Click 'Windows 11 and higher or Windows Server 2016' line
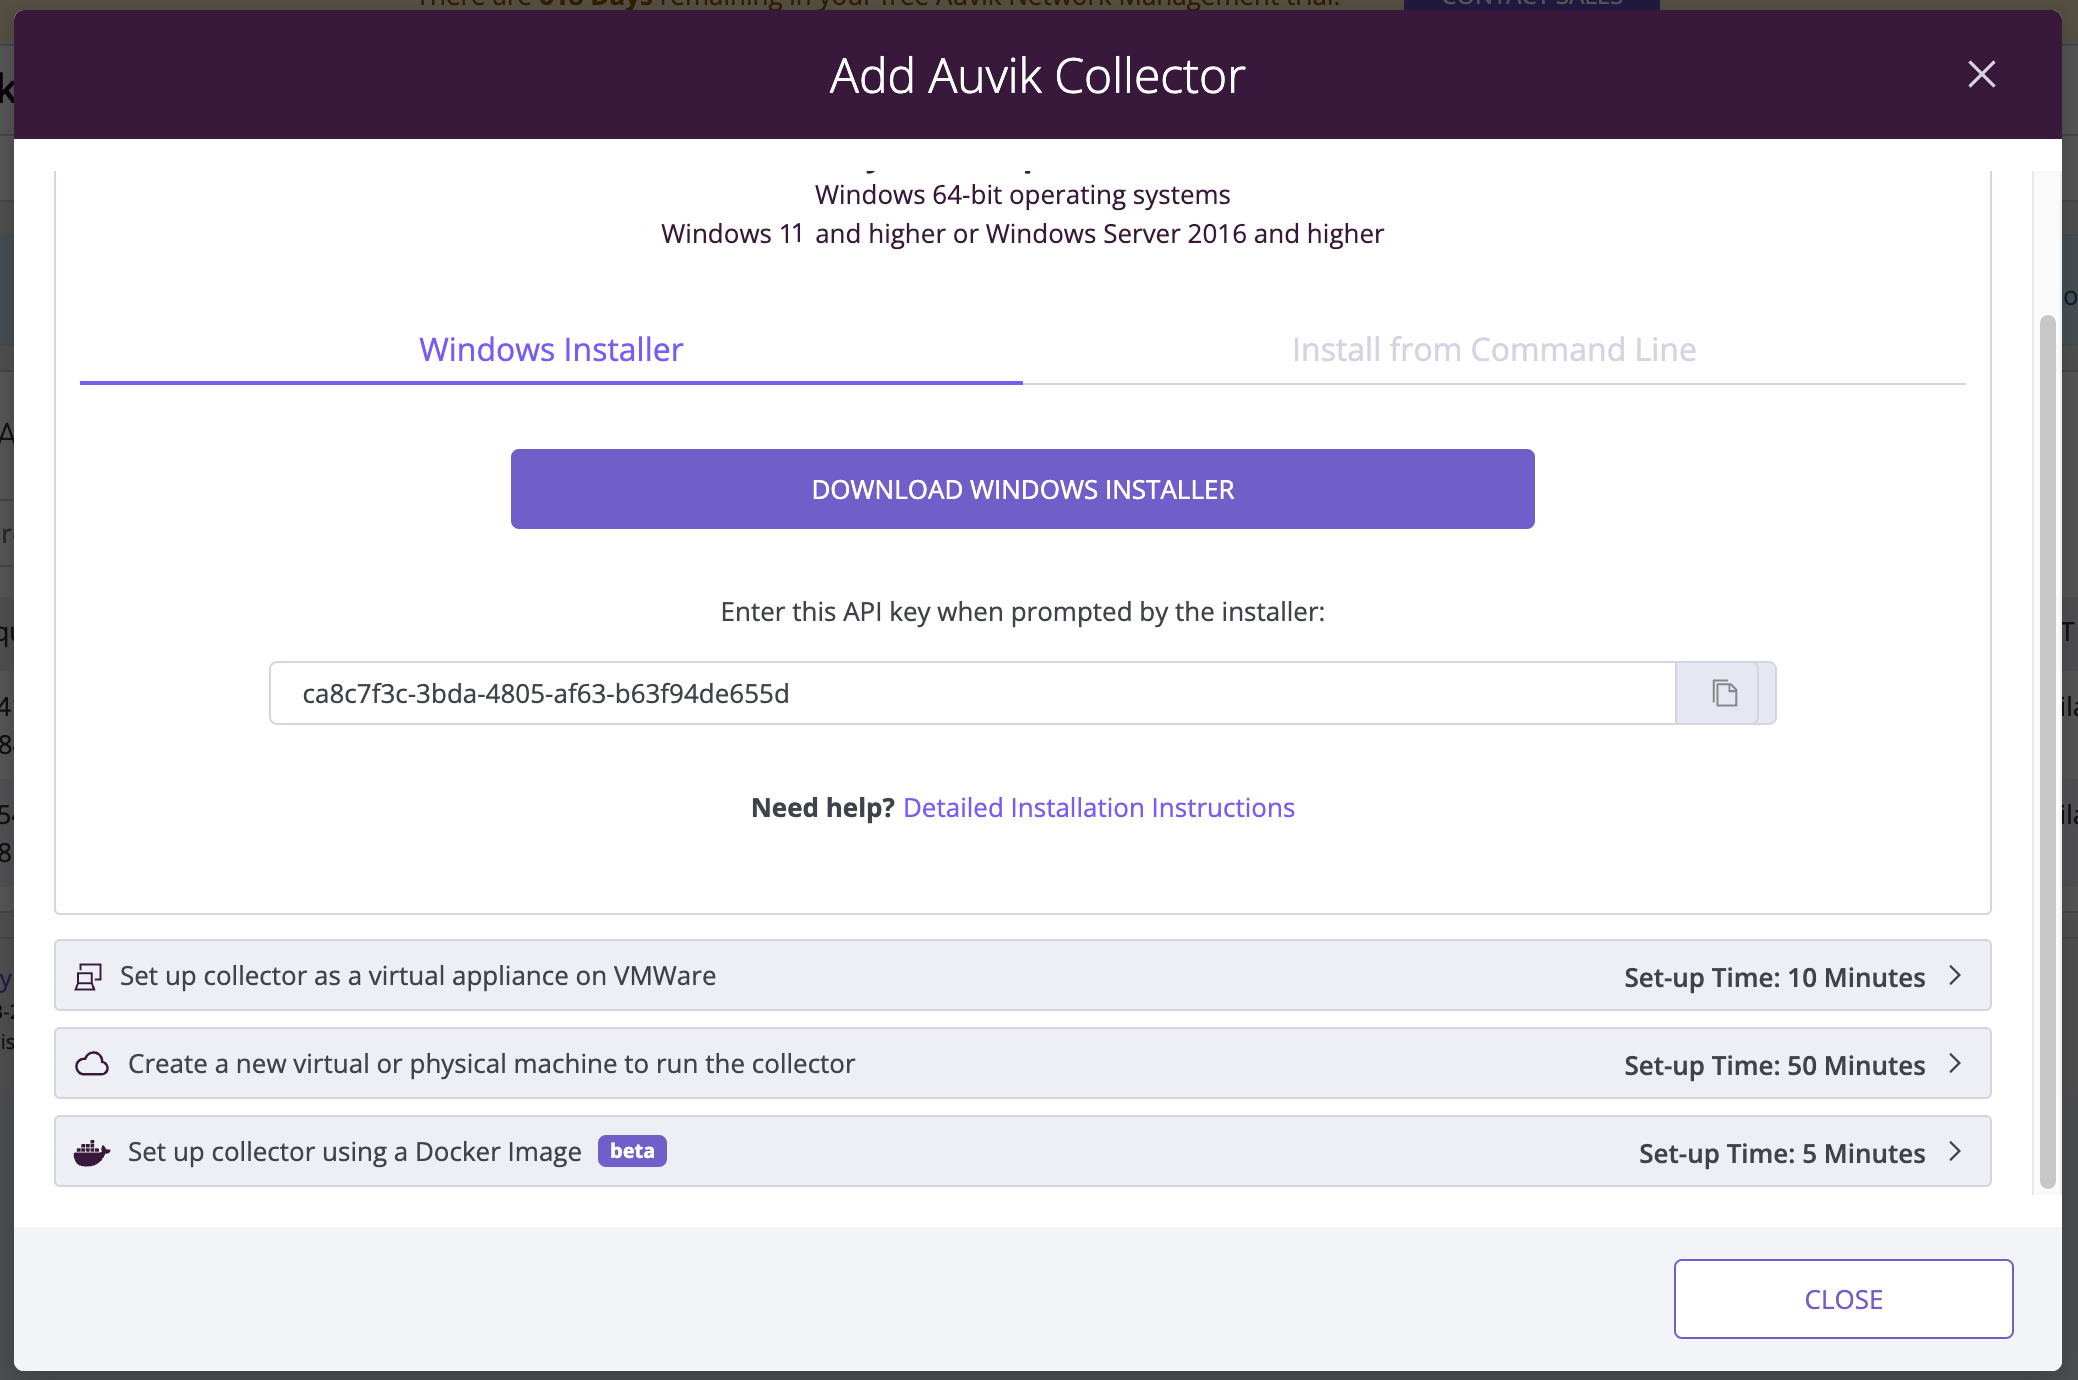The height and width of the screenshot is (1380, 2078). (1022, 233)
